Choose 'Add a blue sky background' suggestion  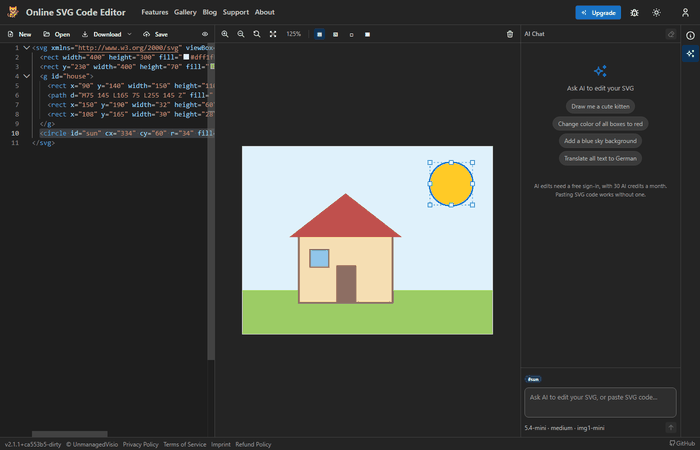600,141
